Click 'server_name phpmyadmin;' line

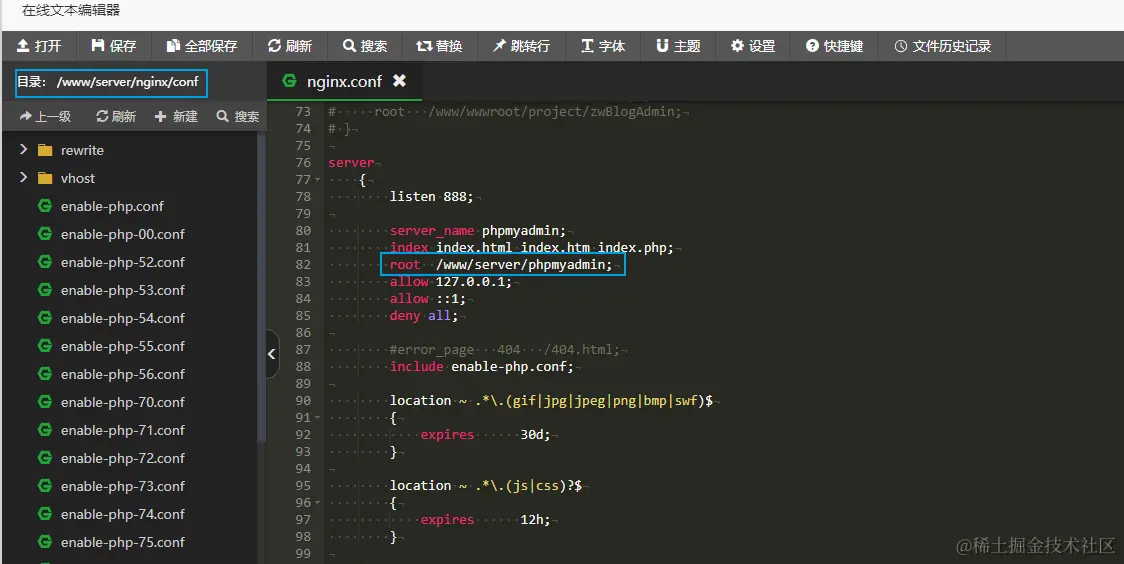pos(478,231)
